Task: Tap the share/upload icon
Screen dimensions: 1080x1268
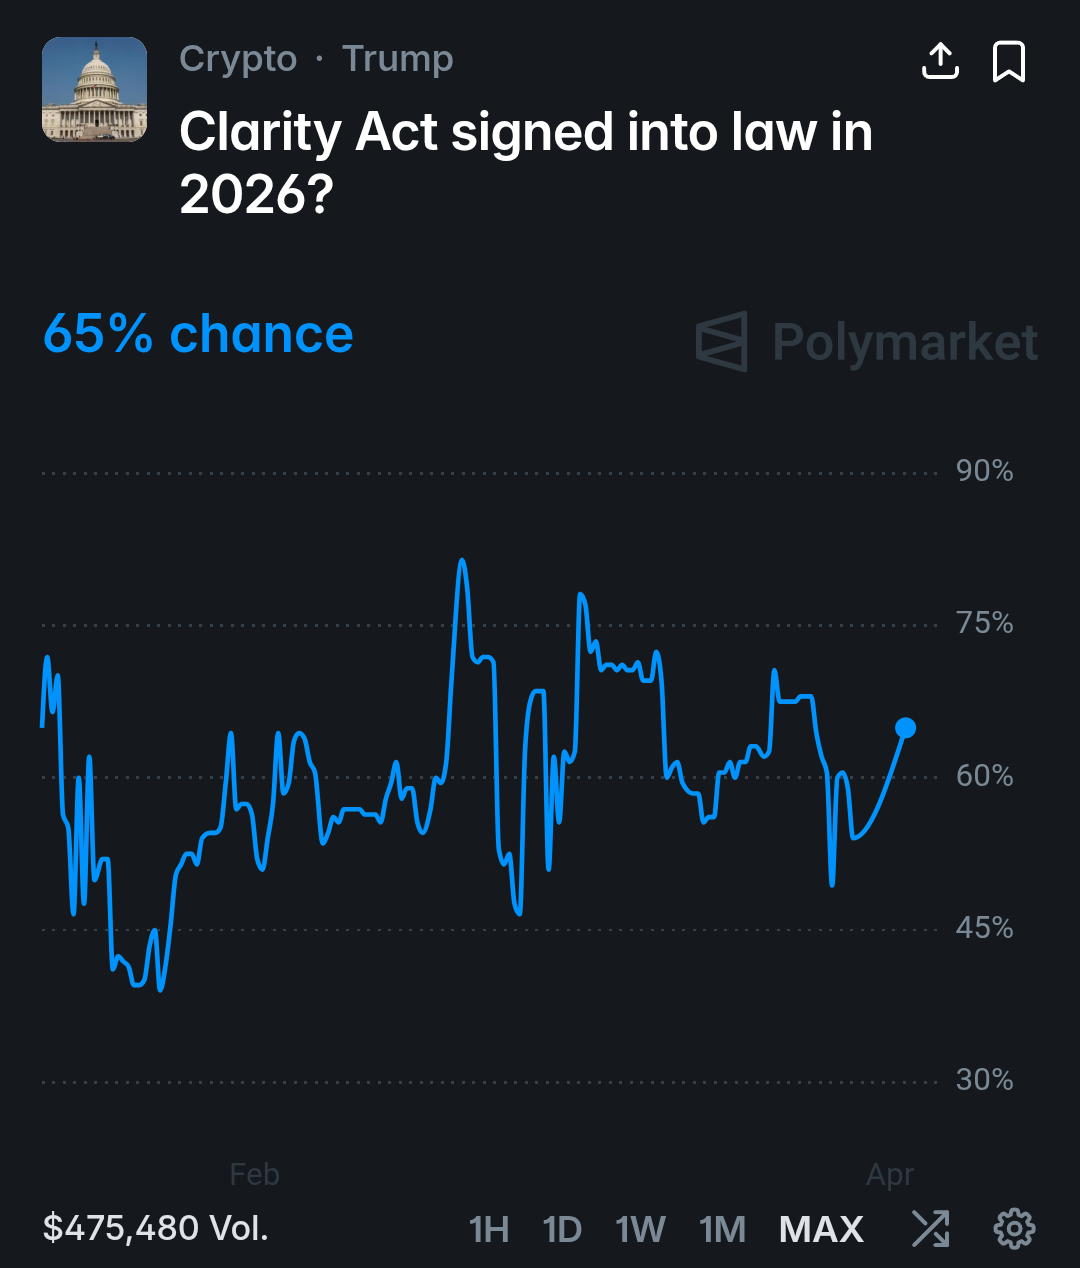Action: (940, 62)
